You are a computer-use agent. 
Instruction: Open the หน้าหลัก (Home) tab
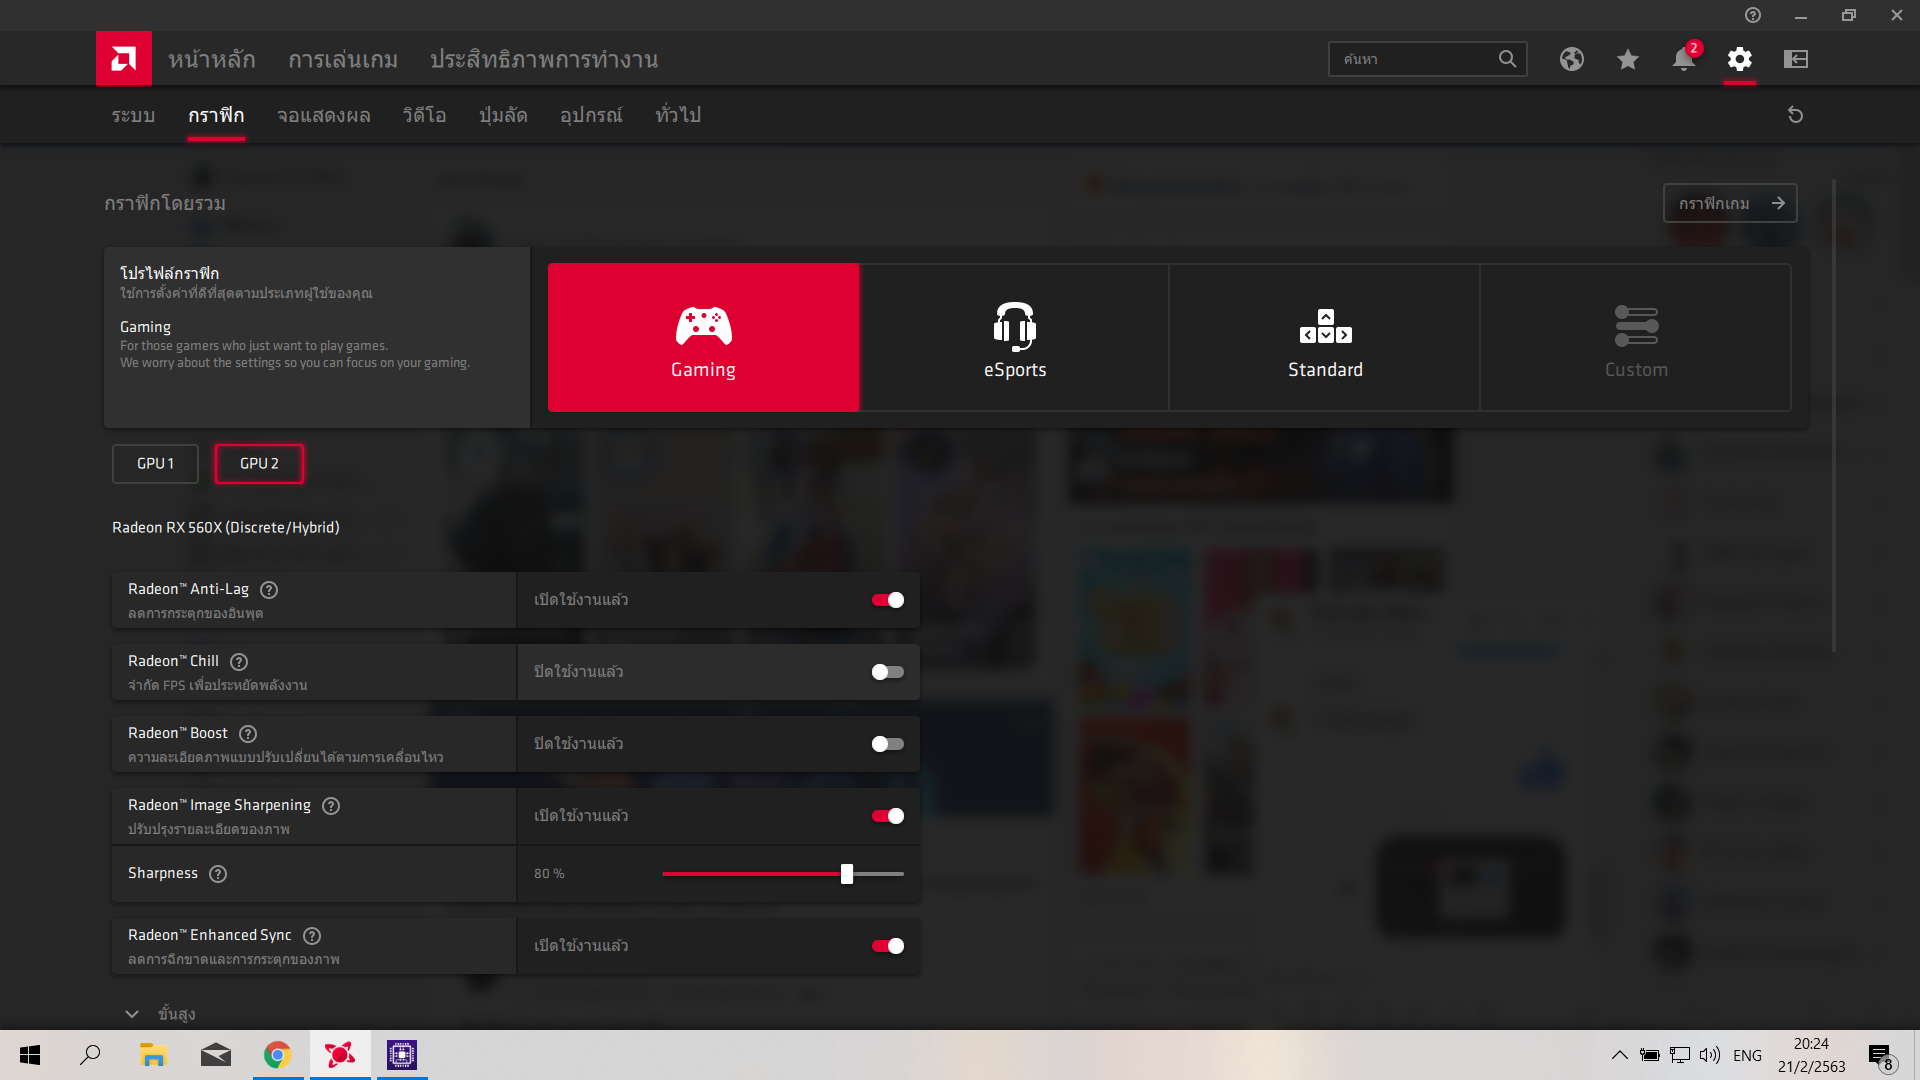click(x=211, y=59)
